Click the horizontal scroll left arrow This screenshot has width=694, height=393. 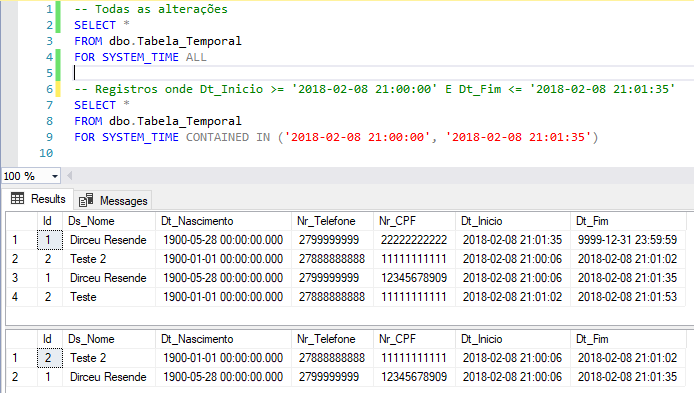(69, 176)
